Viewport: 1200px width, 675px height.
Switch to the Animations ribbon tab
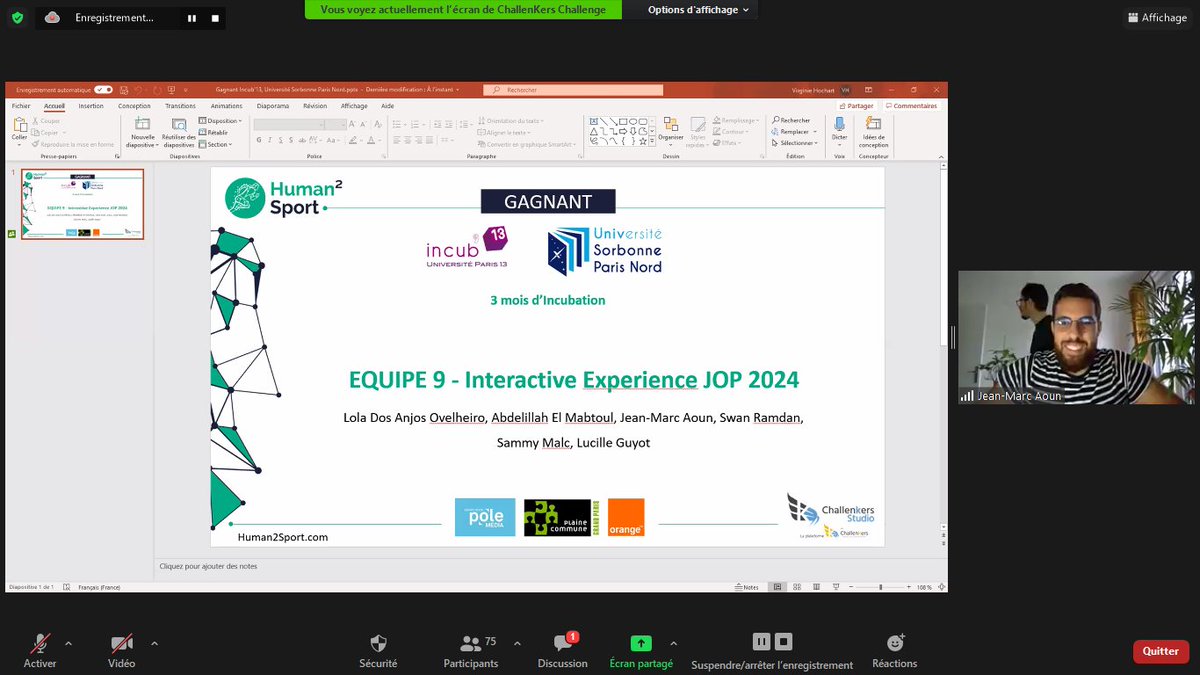227,106
